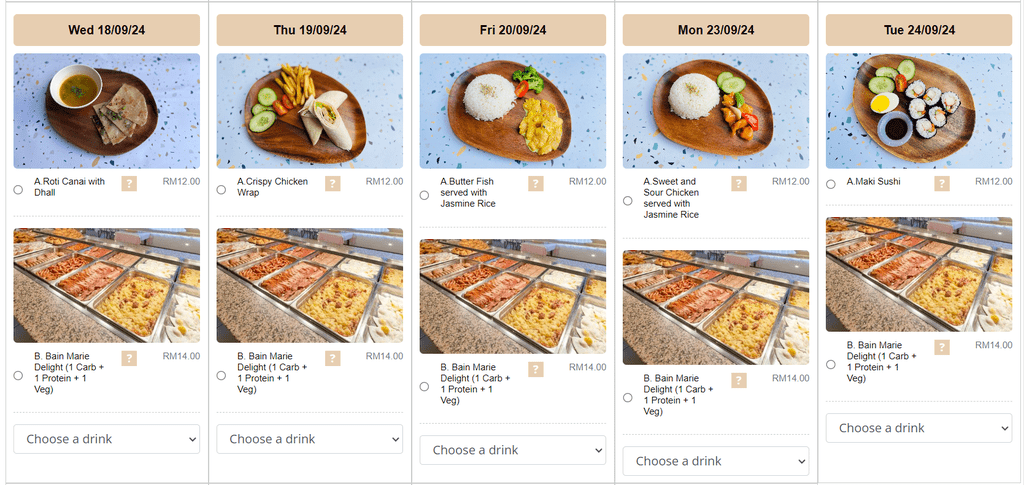Click the Maki Sushi plate image
Viewport: 1024px width, 485px height.
tap(919, 111)
